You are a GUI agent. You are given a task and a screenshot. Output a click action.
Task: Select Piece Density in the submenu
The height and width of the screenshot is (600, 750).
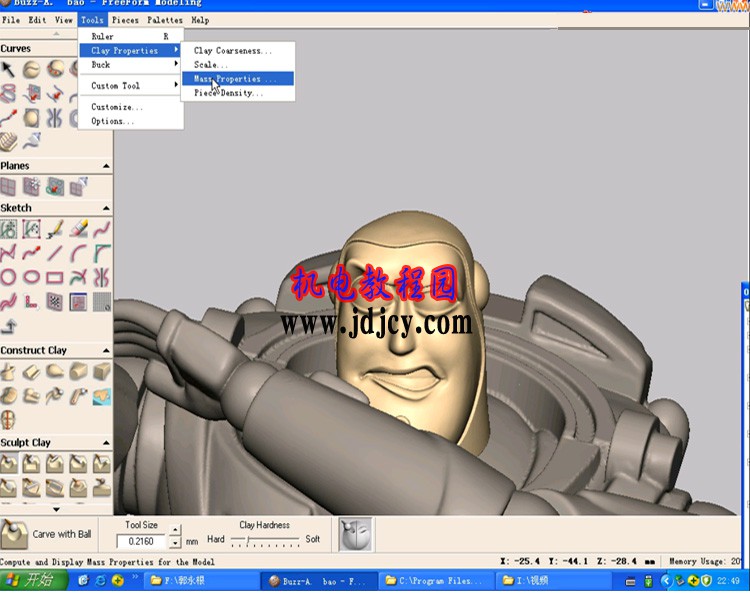(x=238, y=93)
